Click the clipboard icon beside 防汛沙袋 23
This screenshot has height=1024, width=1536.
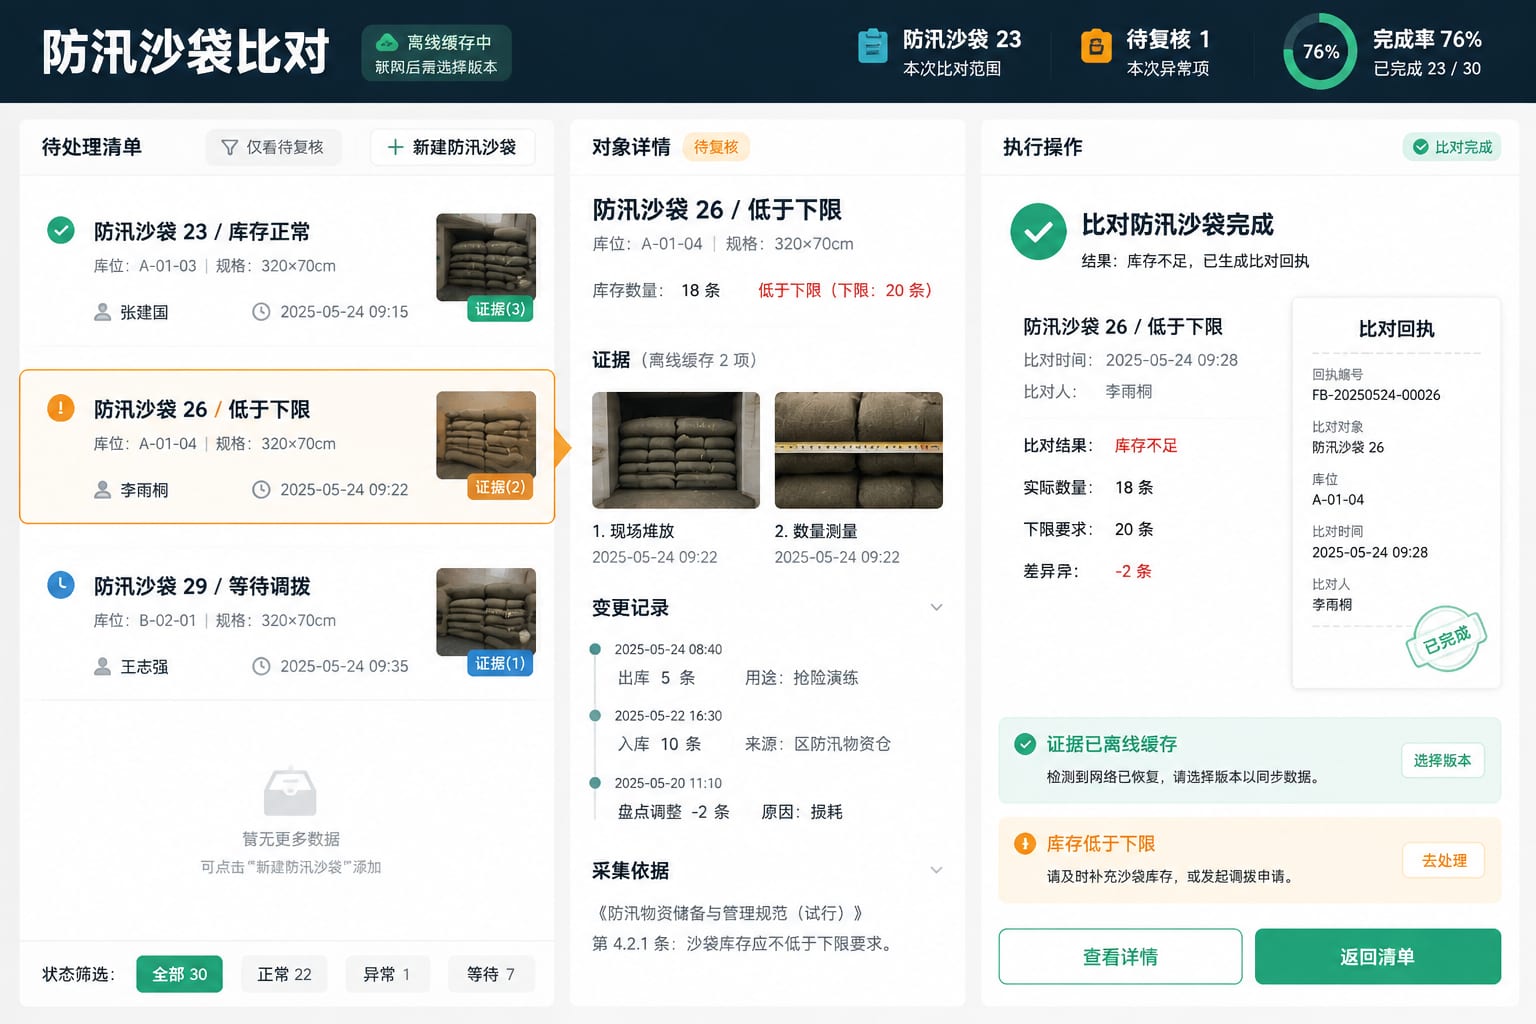[873, 47]
